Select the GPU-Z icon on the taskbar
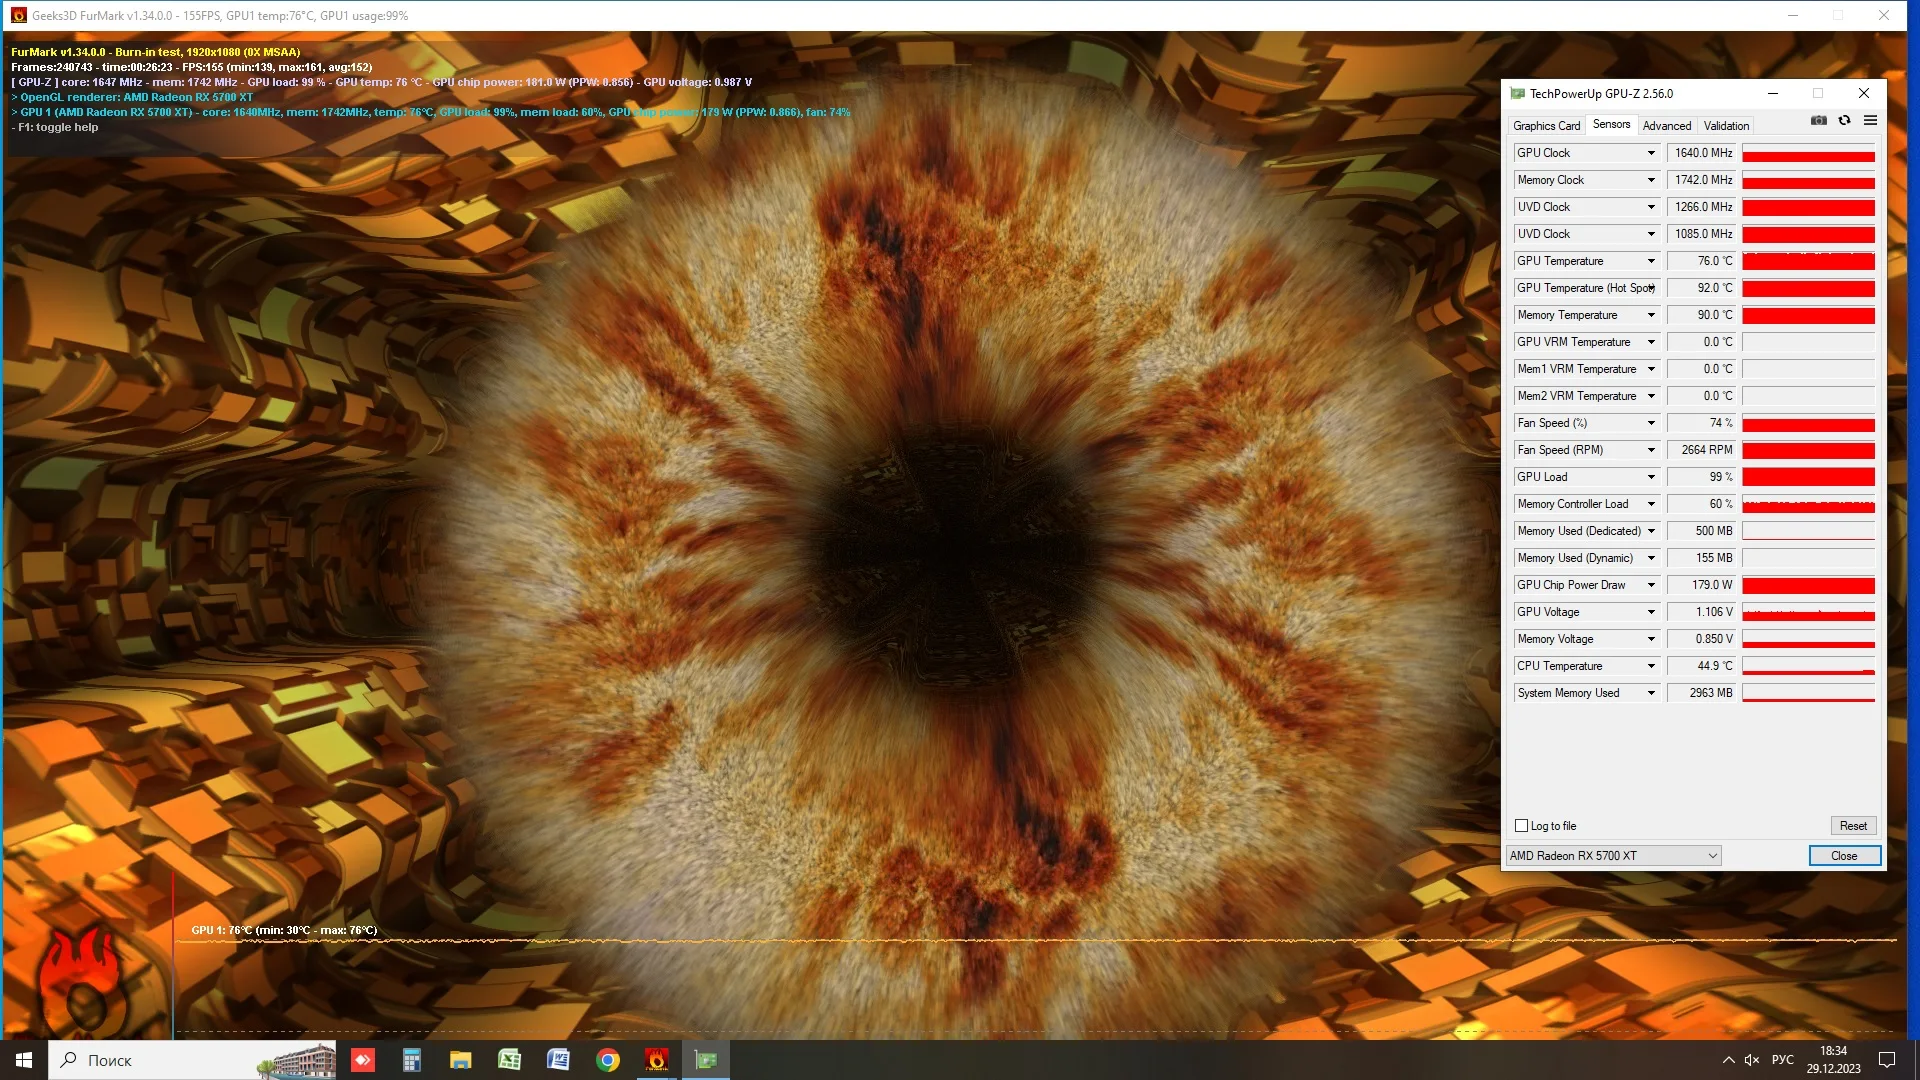This screenshot has height=1080, width=1920. [x=706, y=1059]
